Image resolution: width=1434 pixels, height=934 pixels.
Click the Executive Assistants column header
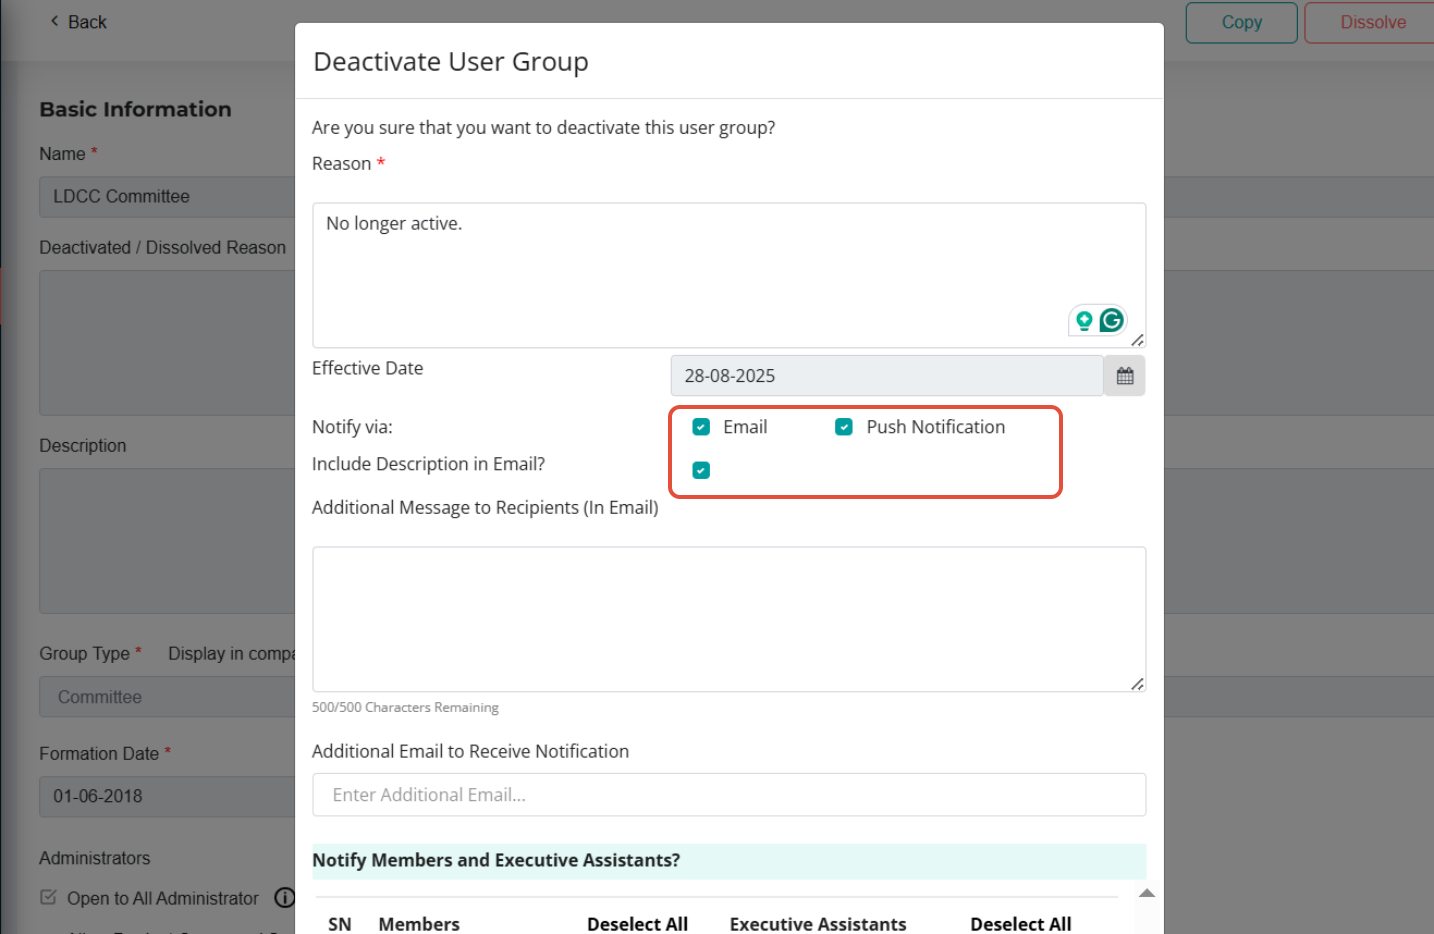tap(818, 924)
